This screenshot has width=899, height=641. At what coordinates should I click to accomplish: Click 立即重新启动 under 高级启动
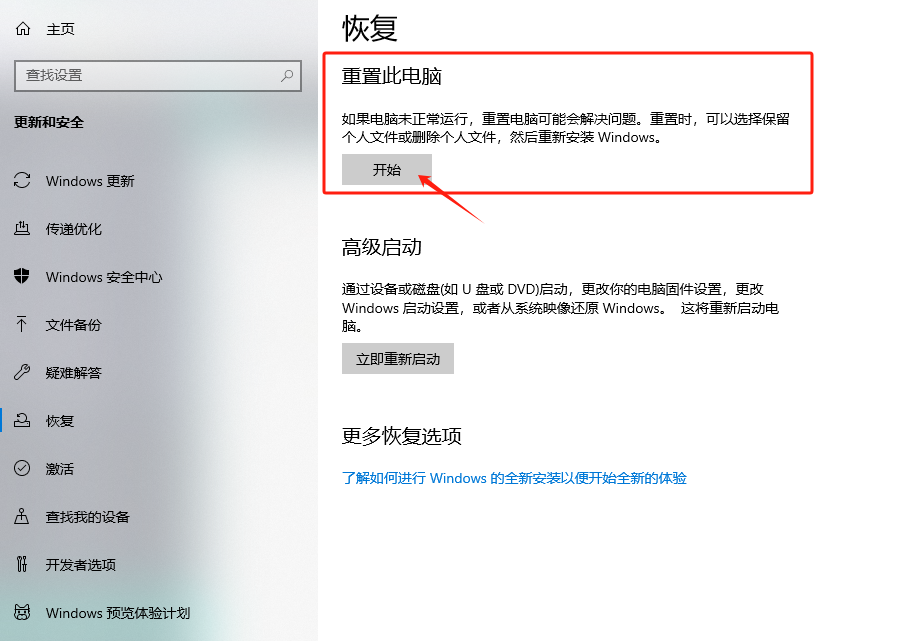click(x=396, y=358)
